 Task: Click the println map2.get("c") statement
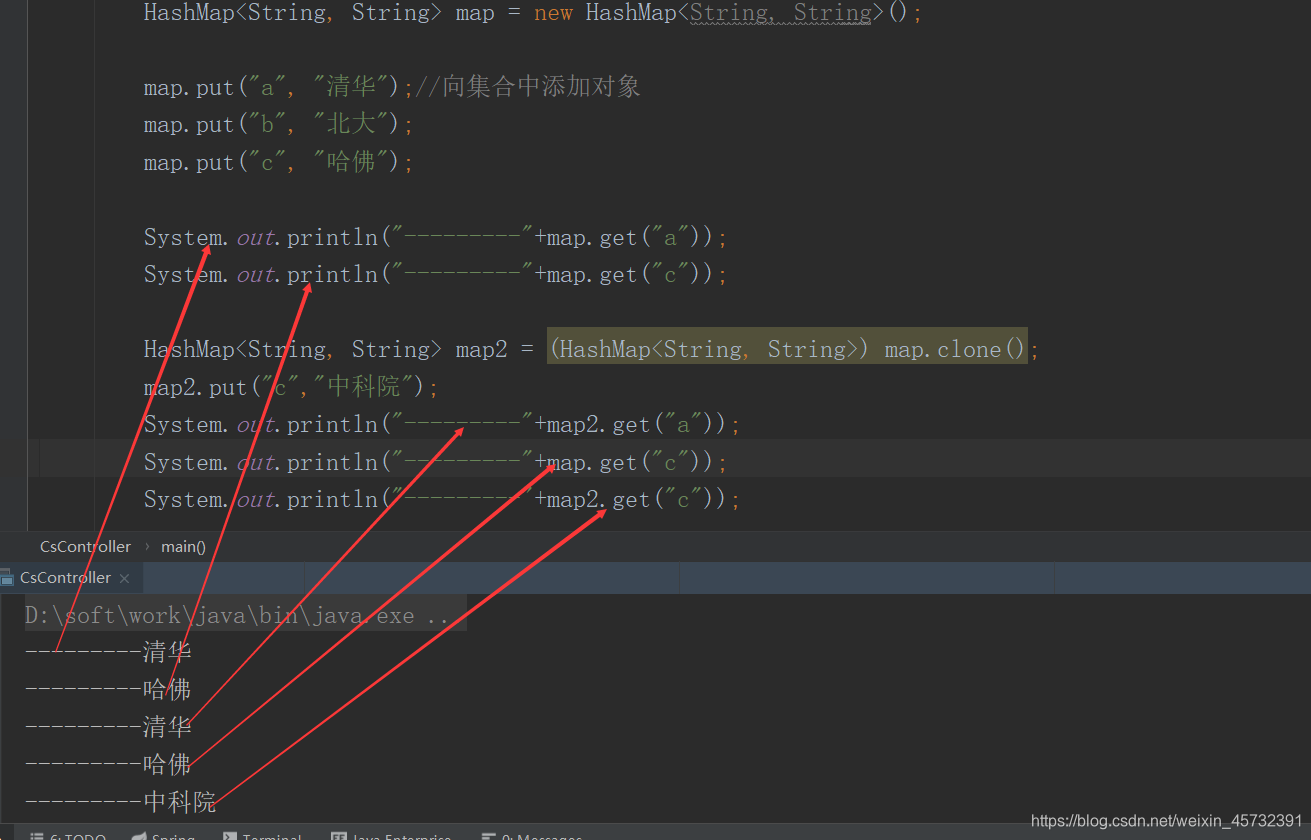tap(441, 499)
